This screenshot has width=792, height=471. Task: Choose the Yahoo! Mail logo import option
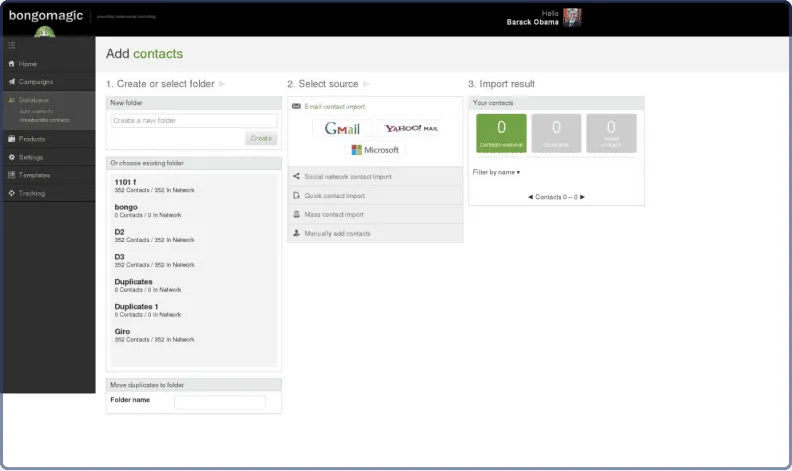(411, 128)
